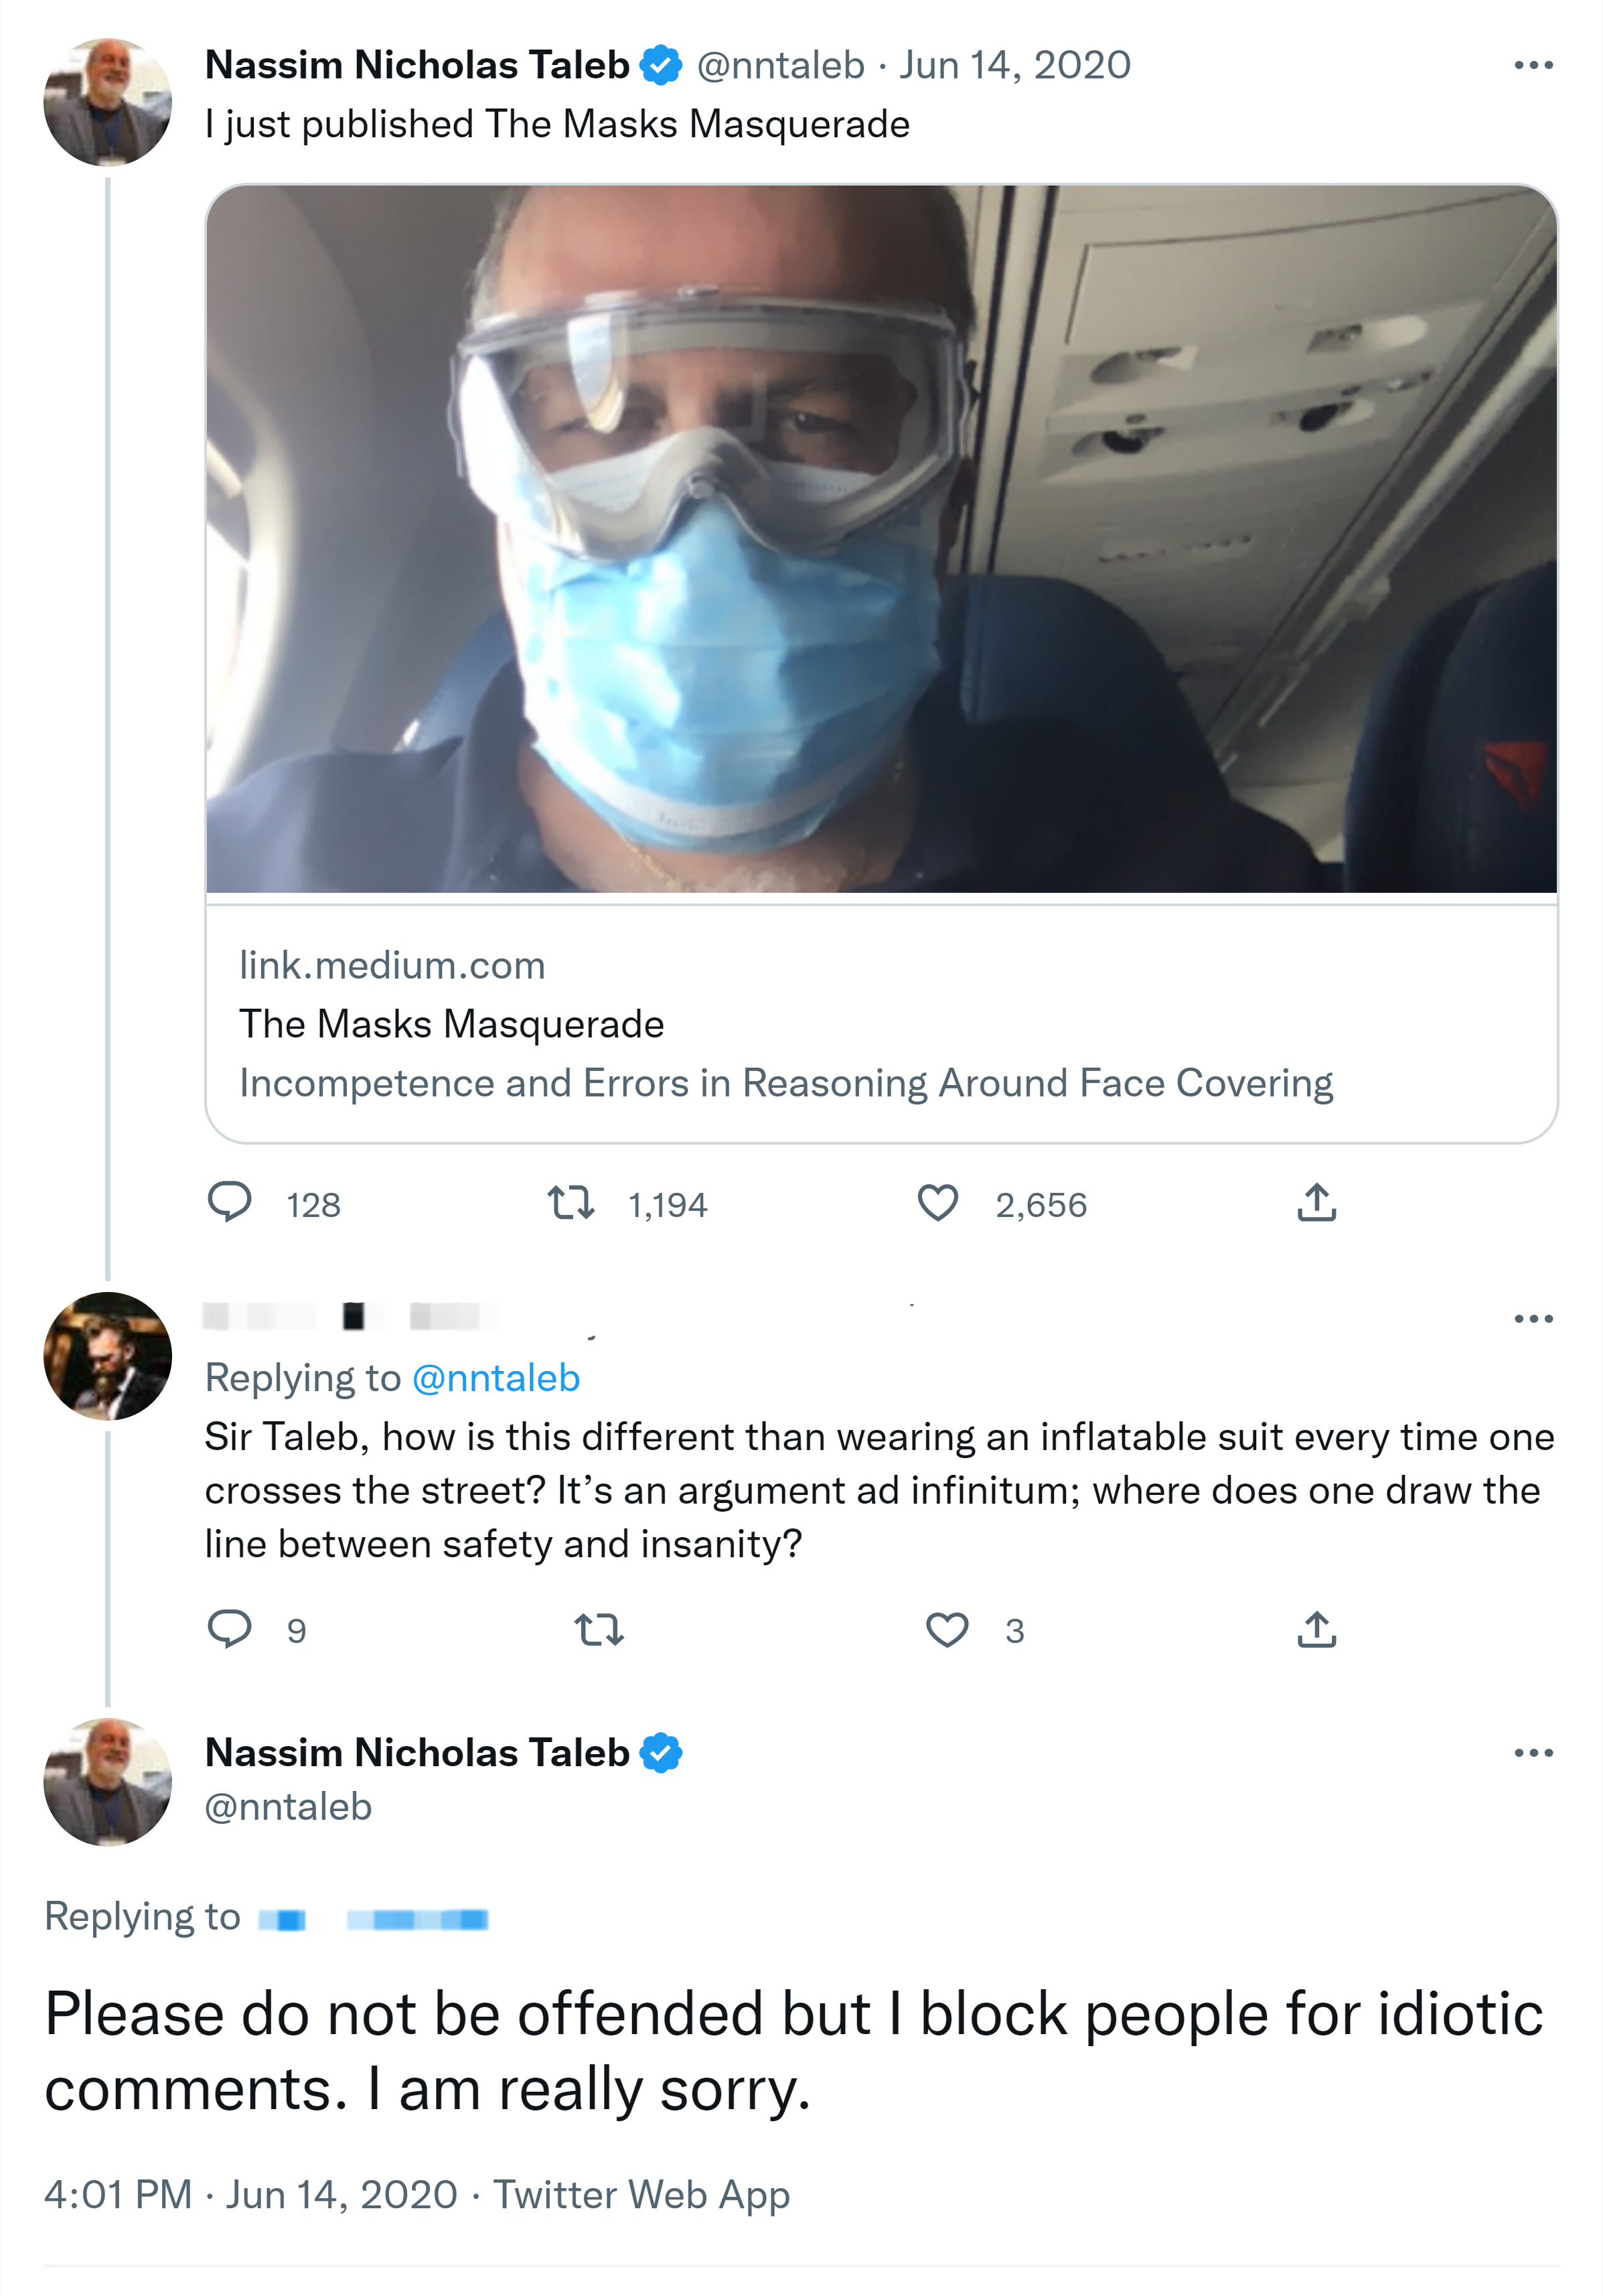Like the reply with 3 likes
This screenshot has height=2296, width=1603.
pyautogui.click(x=946, y=1629)
